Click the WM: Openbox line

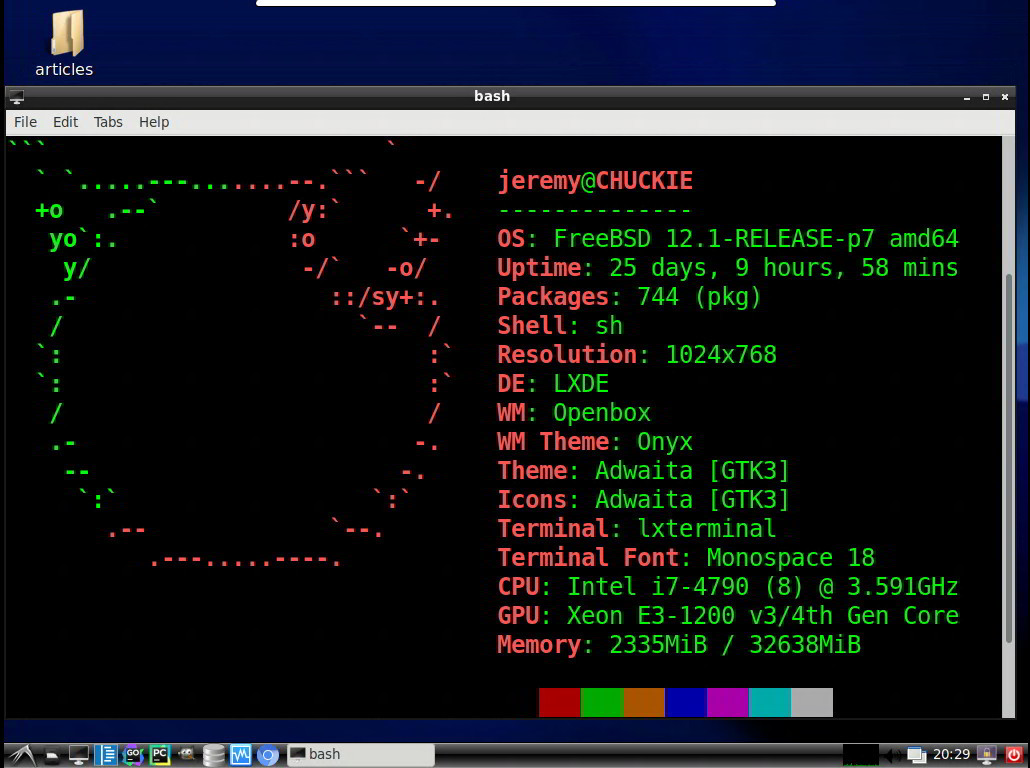pos(574,413)
